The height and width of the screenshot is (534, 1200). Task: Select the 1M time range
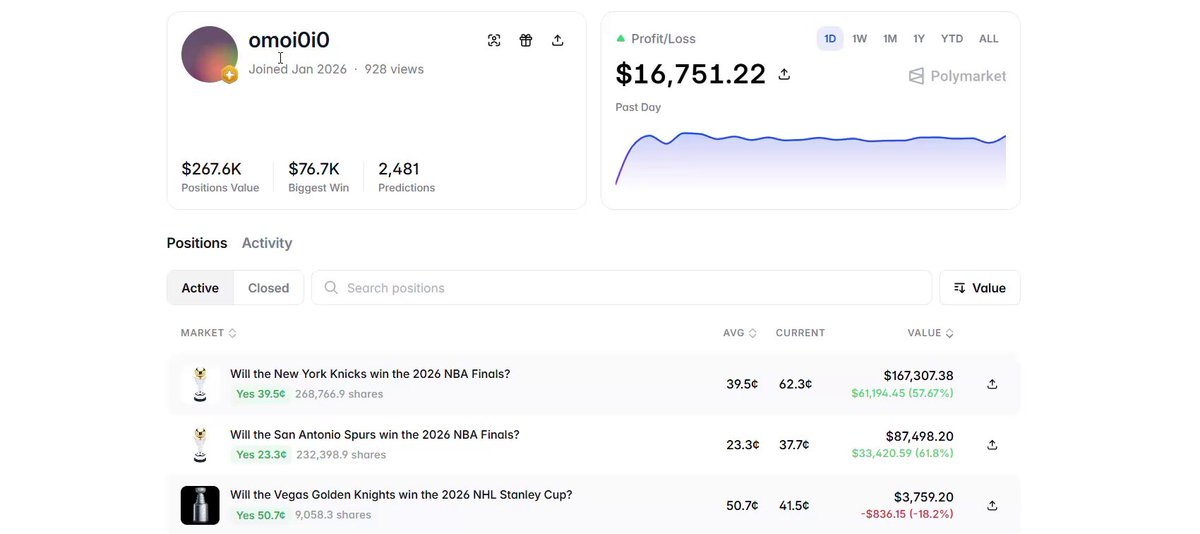(x=890, y=39)
